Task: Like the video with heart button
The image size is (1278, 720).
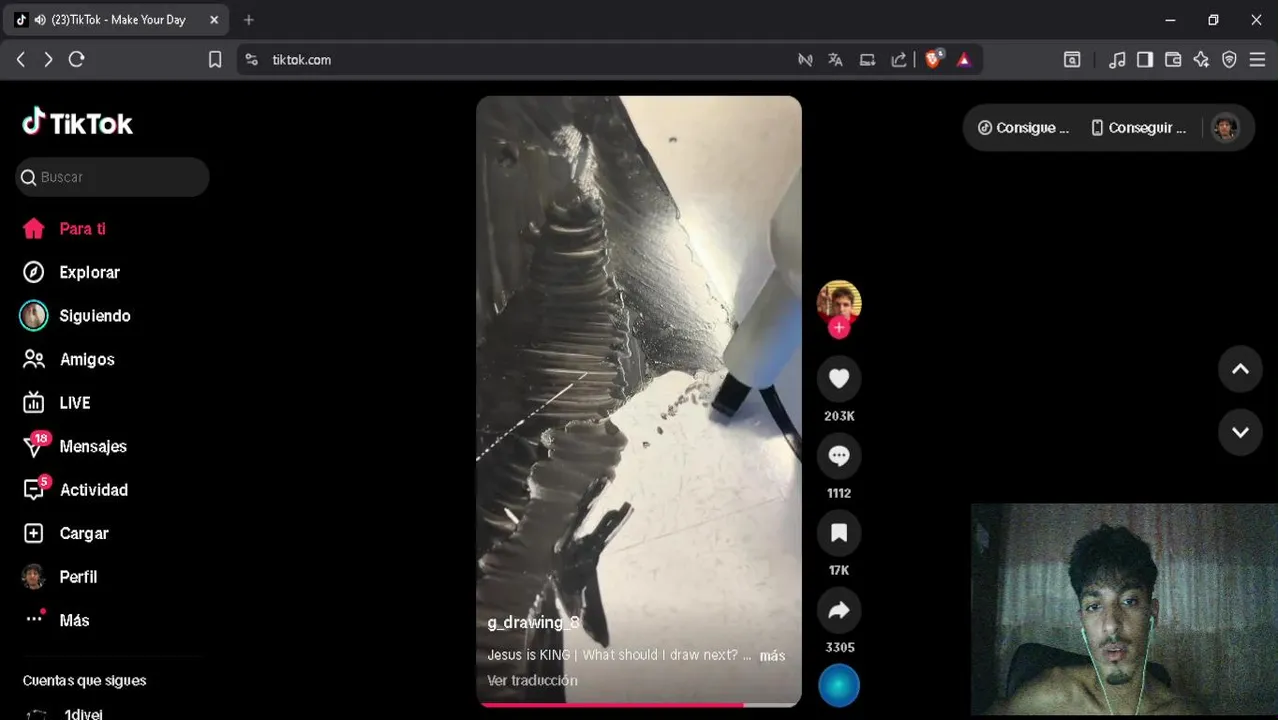Action: [839, 378]
